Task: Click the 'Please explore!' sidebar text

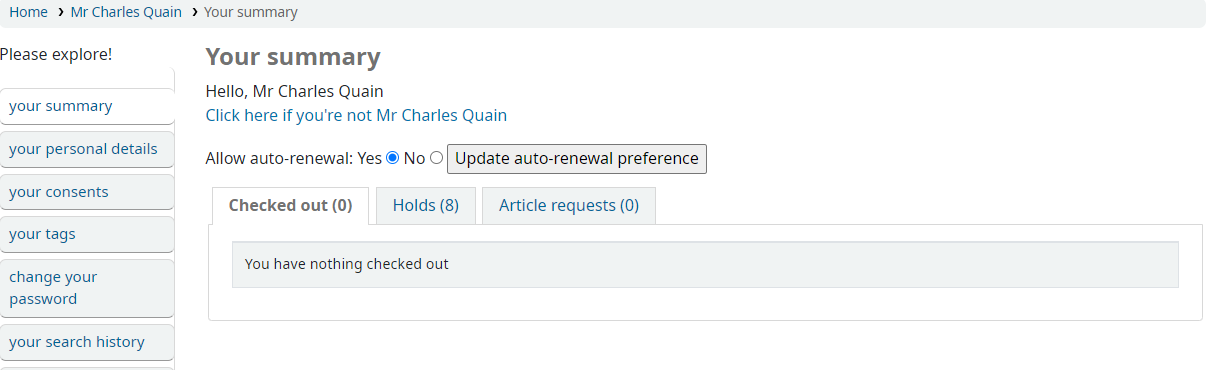Action: point(56,54)
